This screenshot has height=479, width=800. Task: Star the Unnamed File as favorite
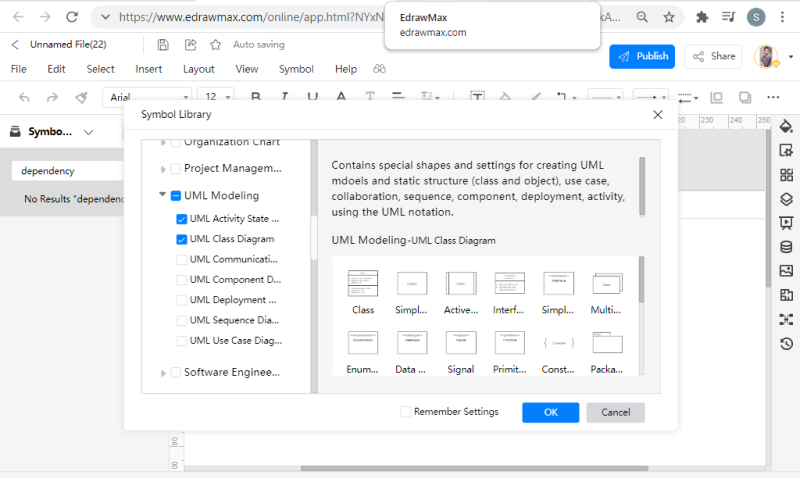point(215,45)
